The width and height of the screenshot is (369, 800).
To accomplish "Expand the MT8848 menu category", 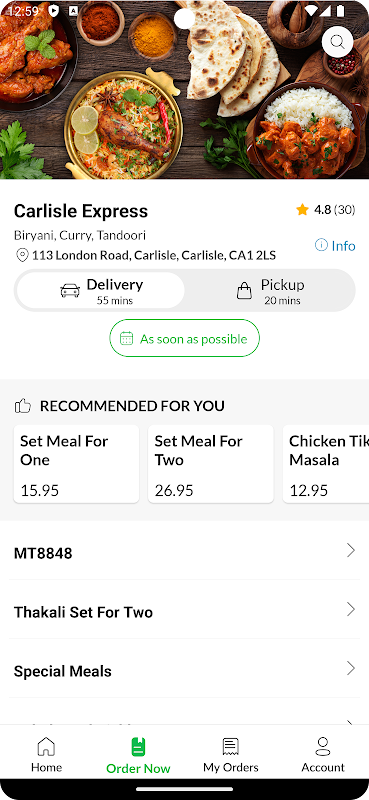I will point(184,552).
